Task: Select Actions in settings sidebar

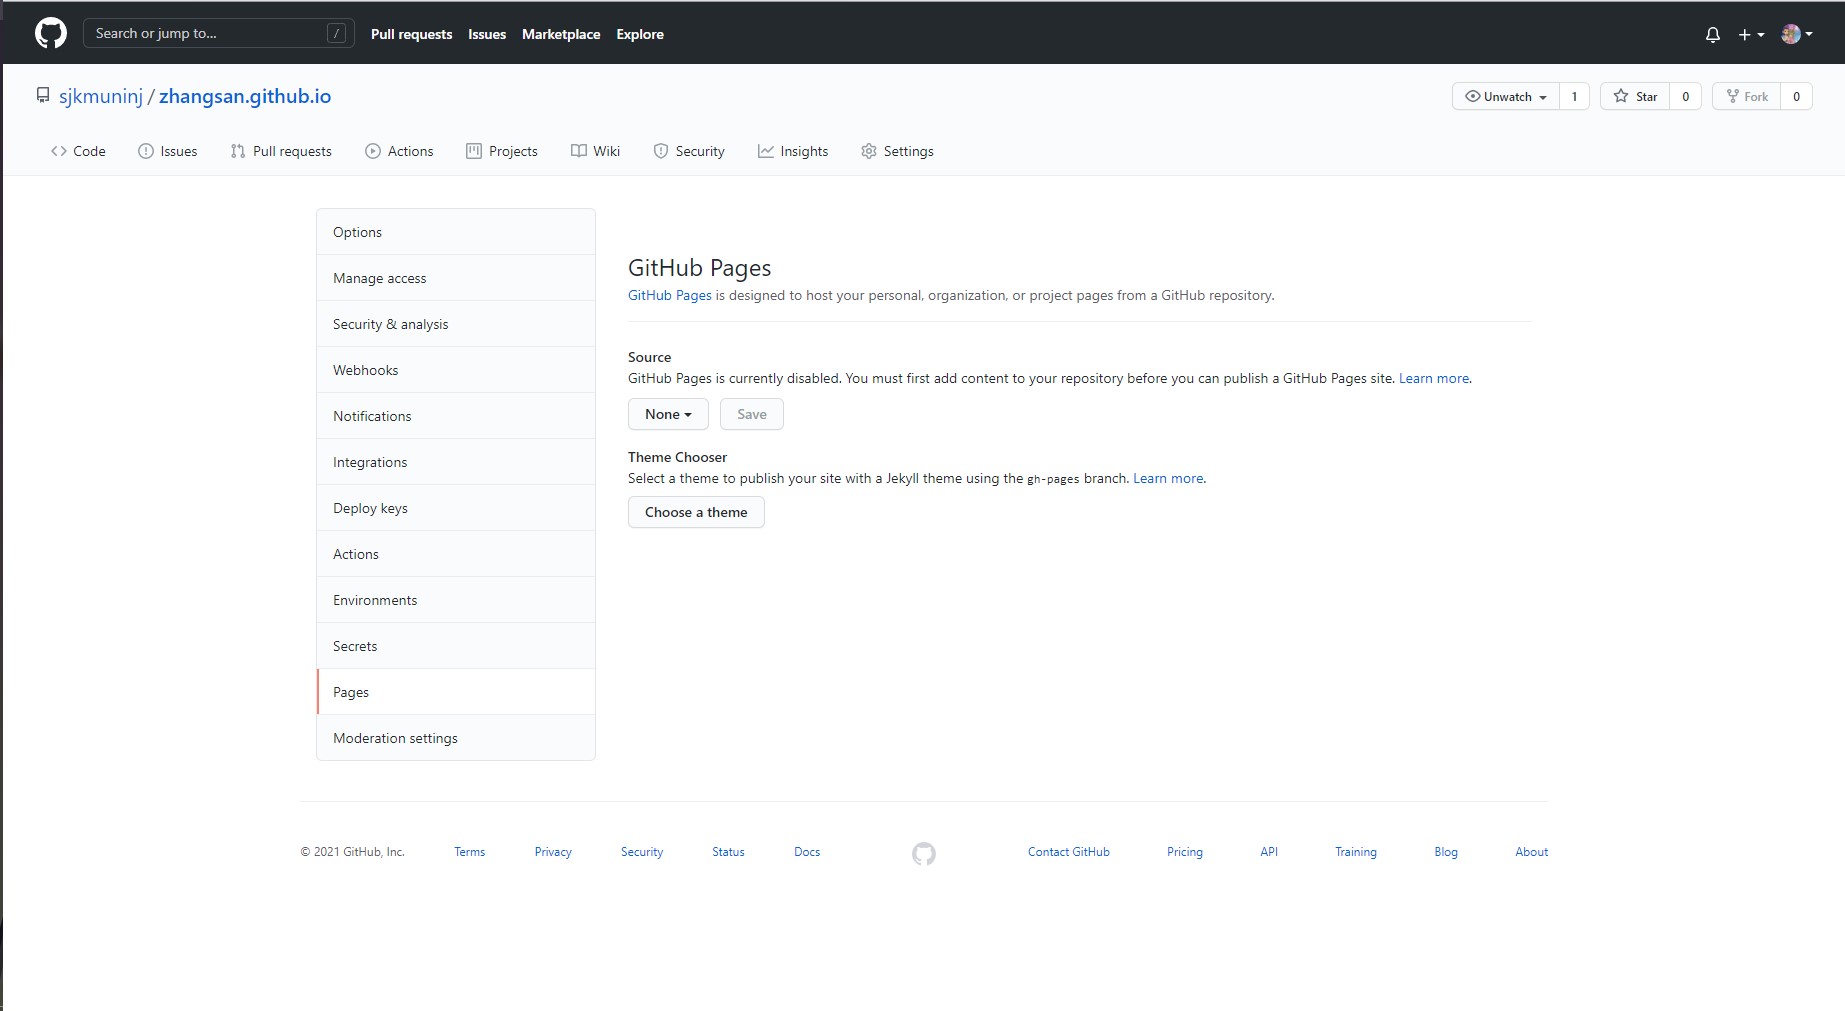Action: 456,554
